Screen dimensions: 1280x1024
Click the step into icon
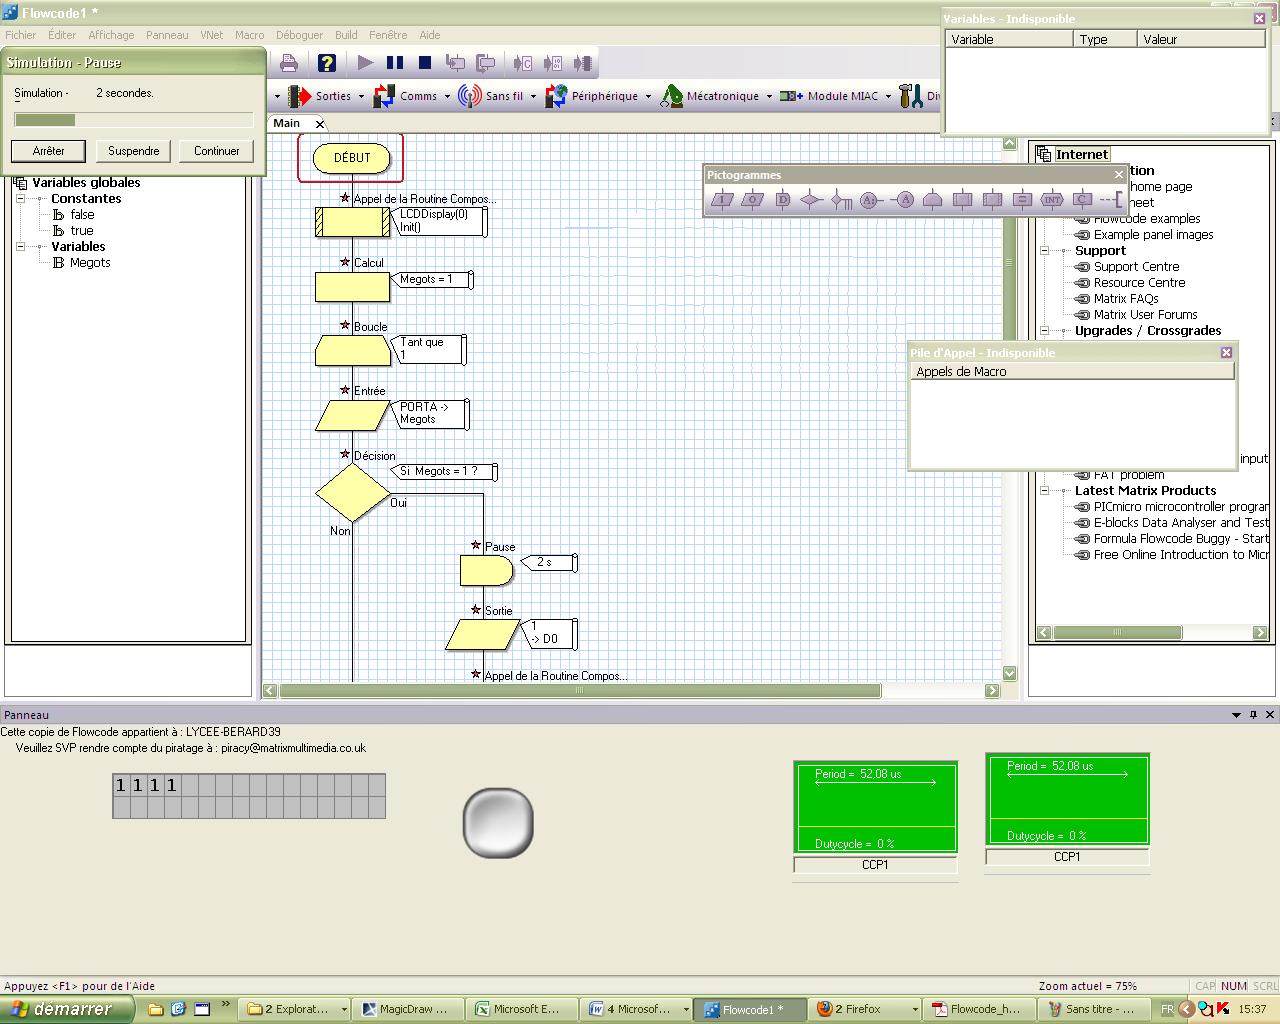pyautogui.click(x=455, y=63)
